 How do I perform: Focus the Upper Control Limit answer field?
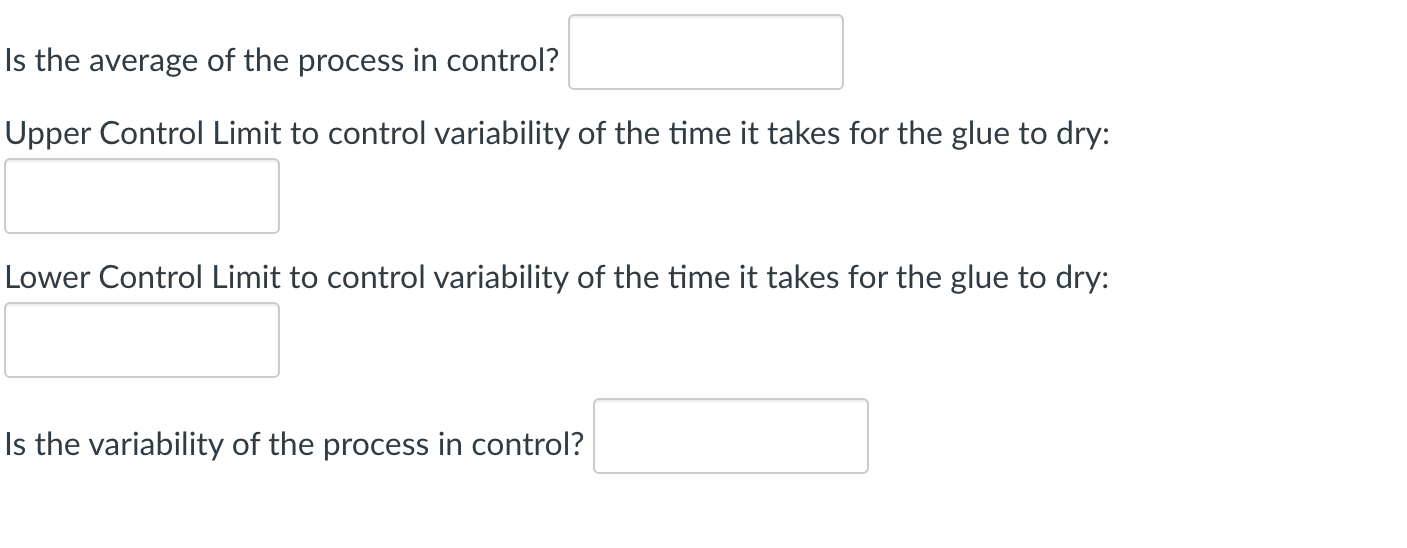coord(142,196)
